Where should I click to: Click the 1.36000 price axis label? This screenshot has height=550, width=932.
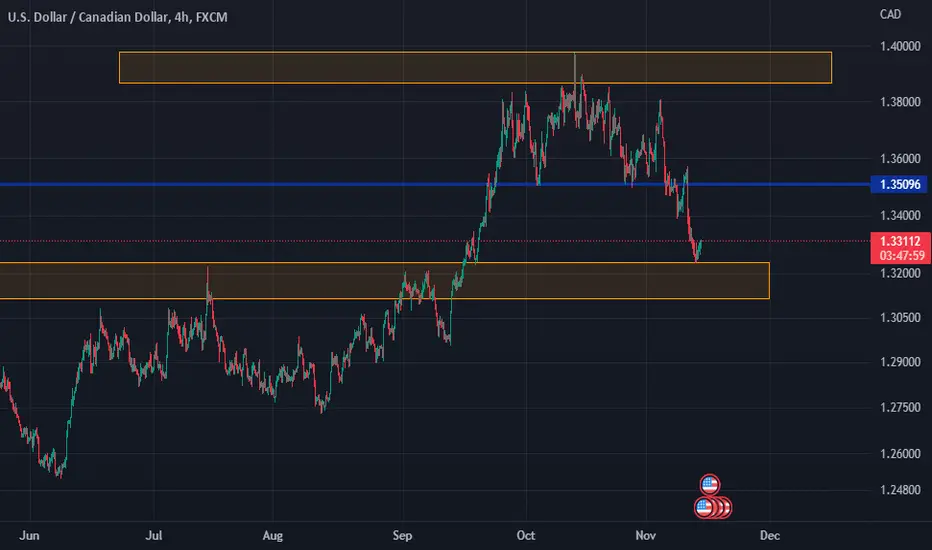pyautogui.click(x=900, y=159)
